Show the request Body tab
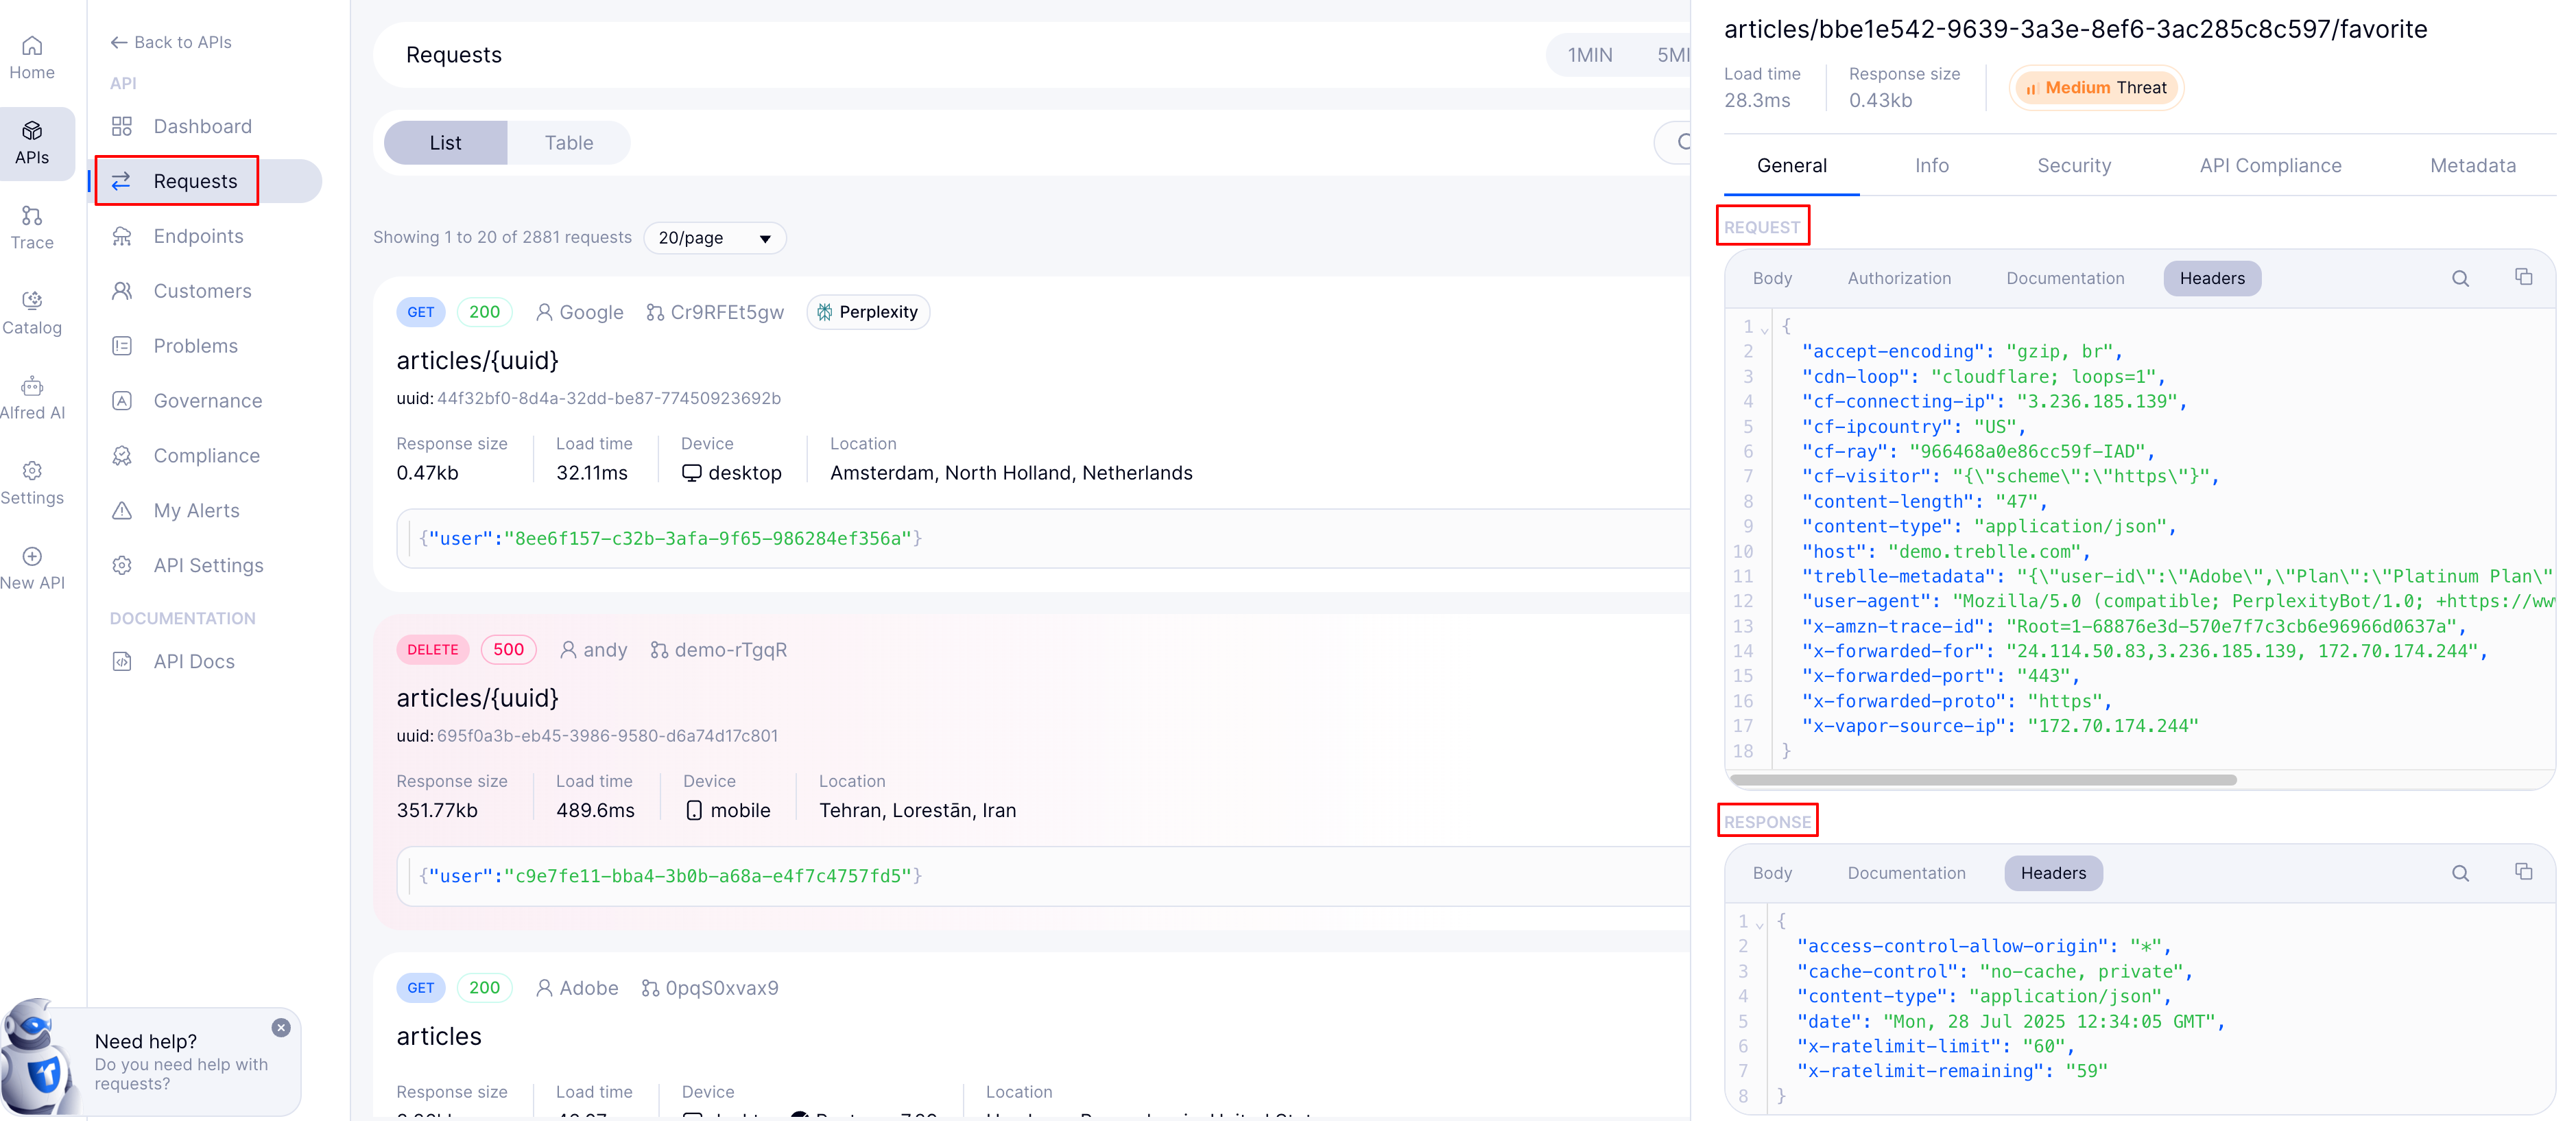 pos(1772,279)
